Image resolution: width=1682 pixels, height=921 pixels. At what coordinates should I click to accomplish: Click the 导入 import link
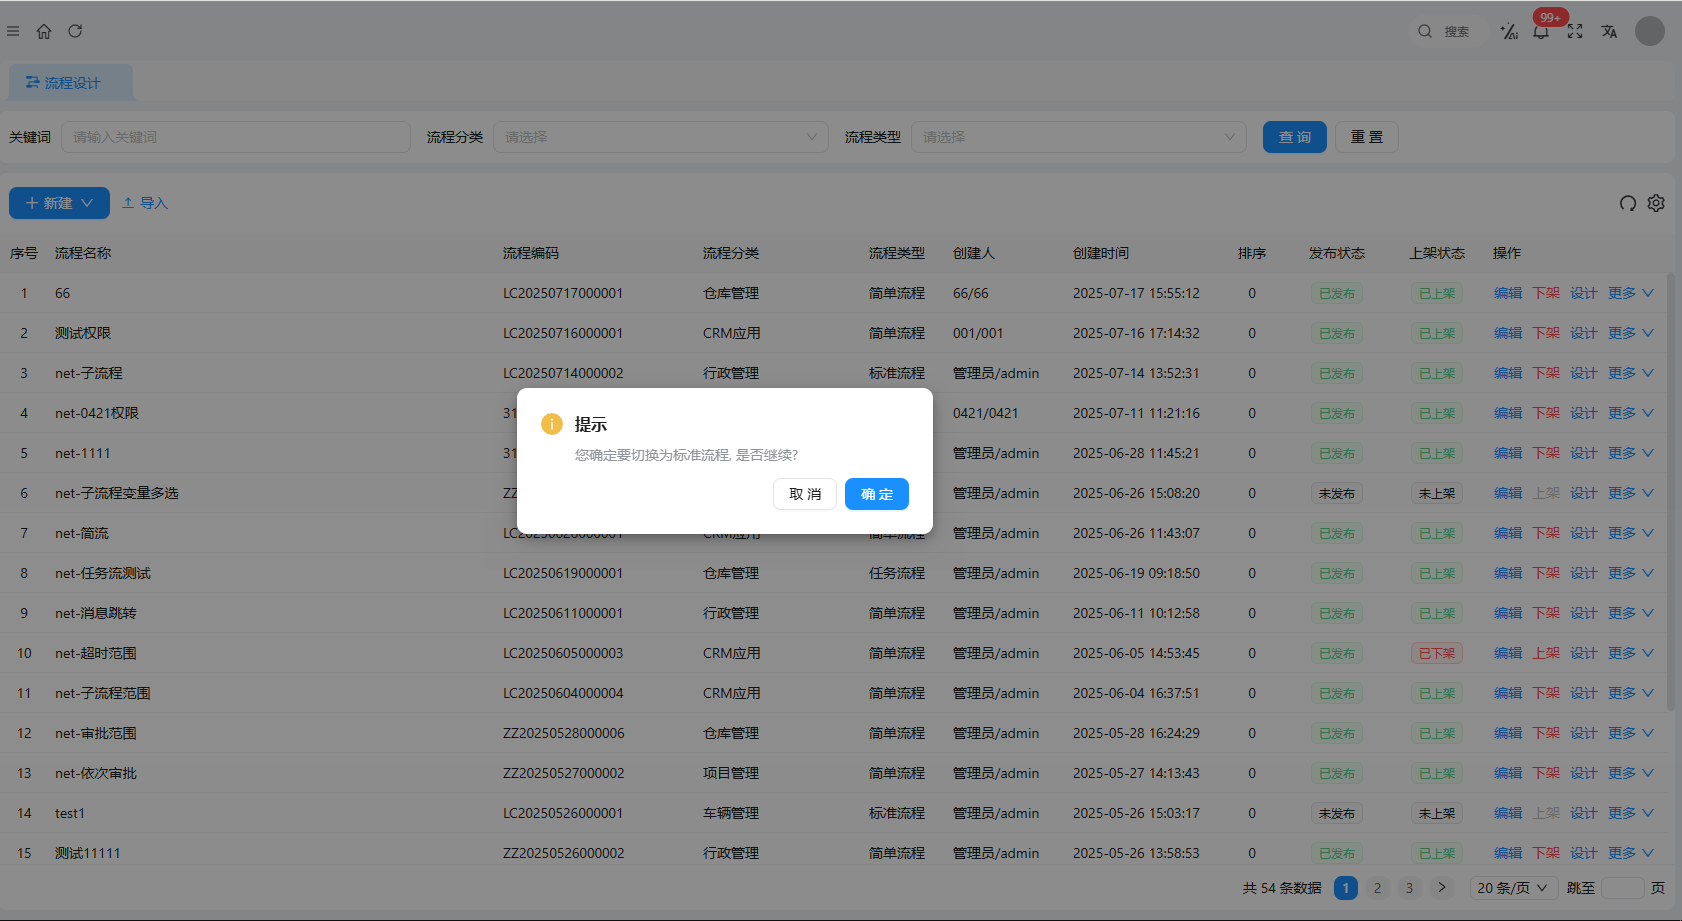click(x=145, y=203)
